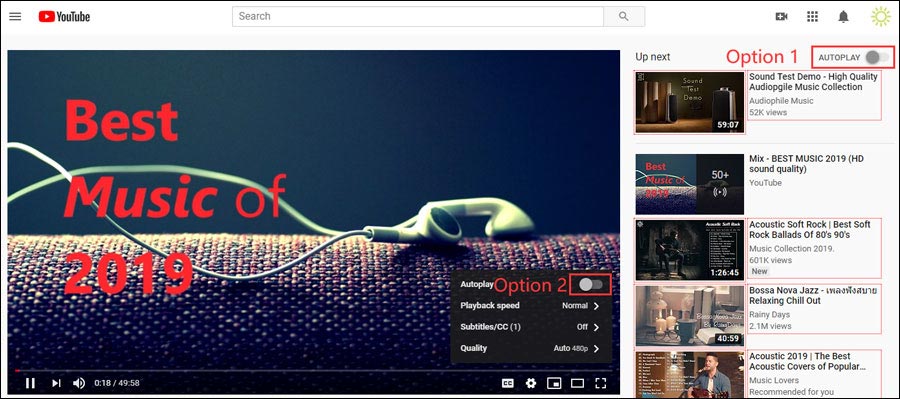Open Acoustic 2019 covers thumbnail
900x399 pixels.
tap(689, 375)
